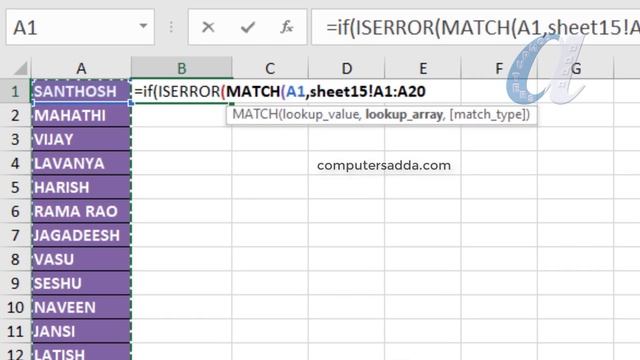Screen dimensions: 640x360
Task: Click cell containing JAGADEESH
Action: 81,236
